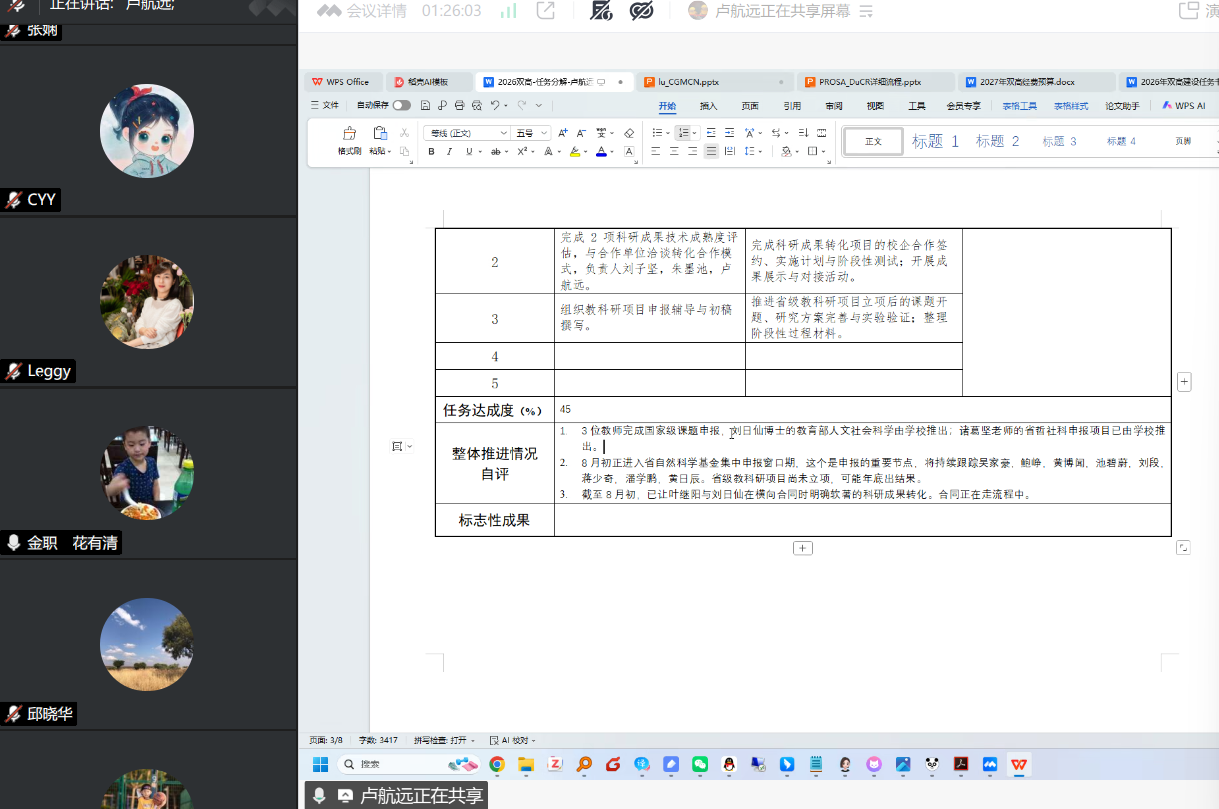This screenshot has height=809, width=1219.
Task: Click the numbered list icon
Action: click(683, 133)
